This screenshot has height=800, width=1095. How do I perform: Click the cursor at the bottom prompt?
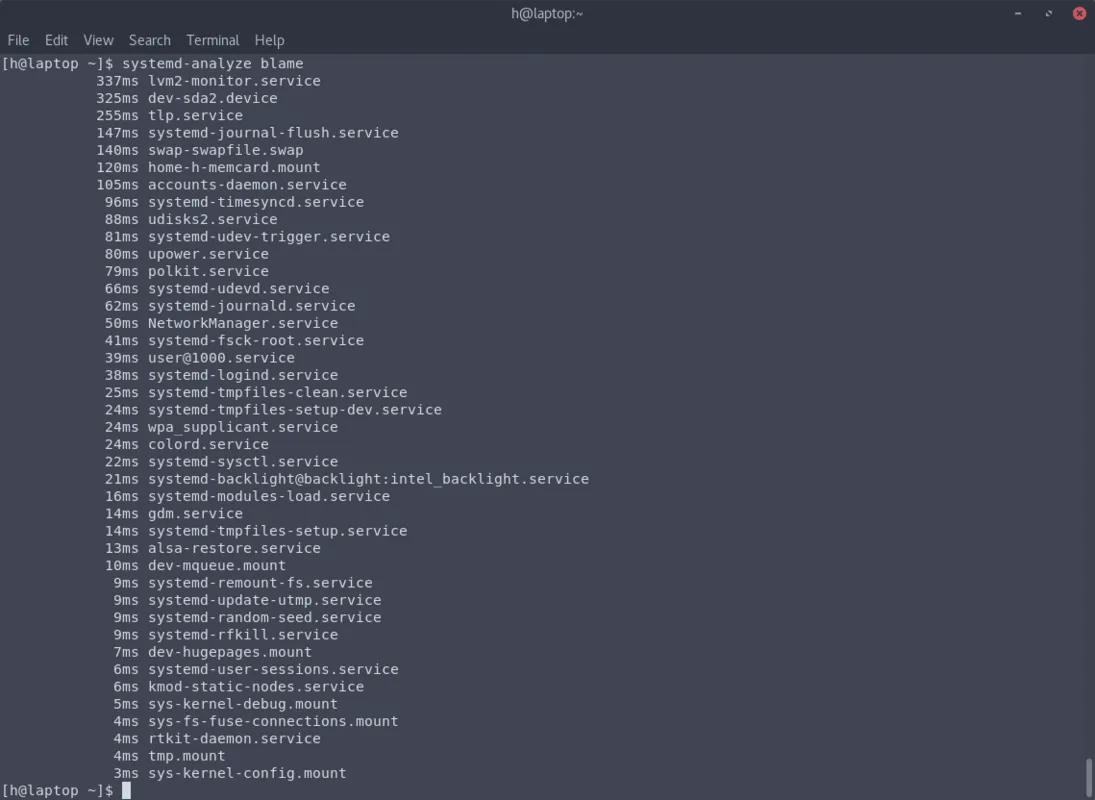point(126,790)
